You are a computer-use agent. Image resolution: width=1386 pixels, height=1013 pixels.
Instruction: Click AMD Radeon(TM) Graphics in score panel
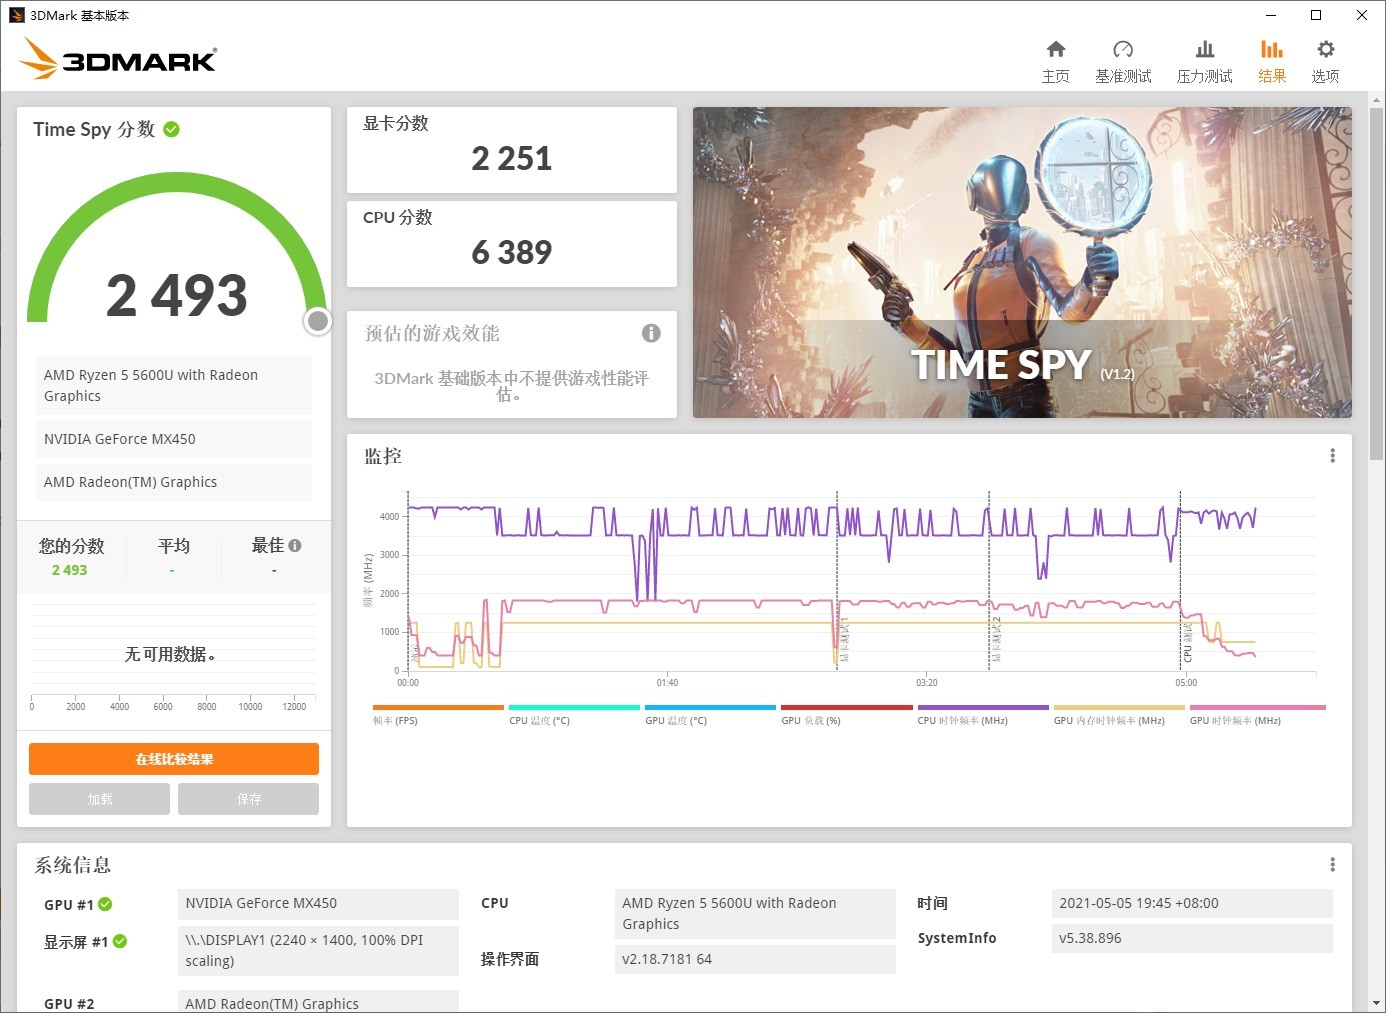pyautogui.click(x=174, y=482)
